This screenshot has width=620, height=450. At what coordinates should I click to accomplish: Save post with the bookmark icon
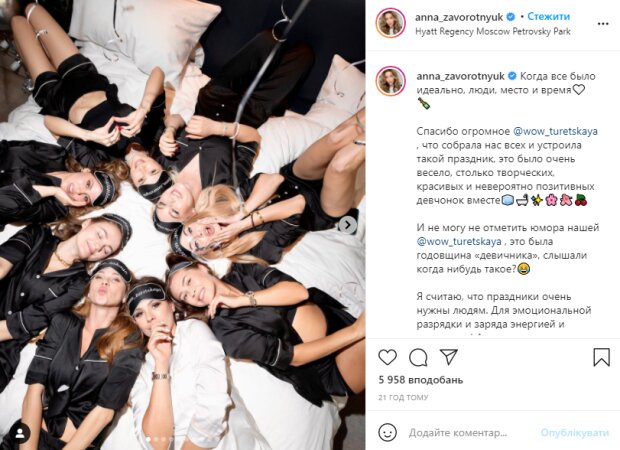click(x=601, y=357)
